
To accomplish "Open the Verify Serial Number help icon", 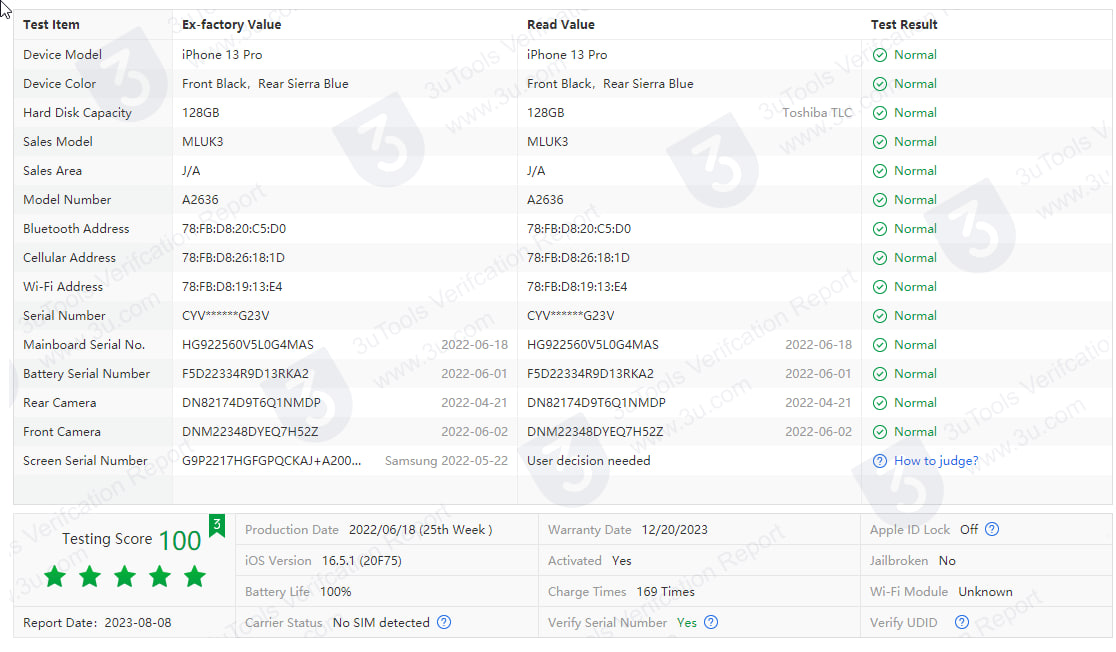I will (710, 622).
